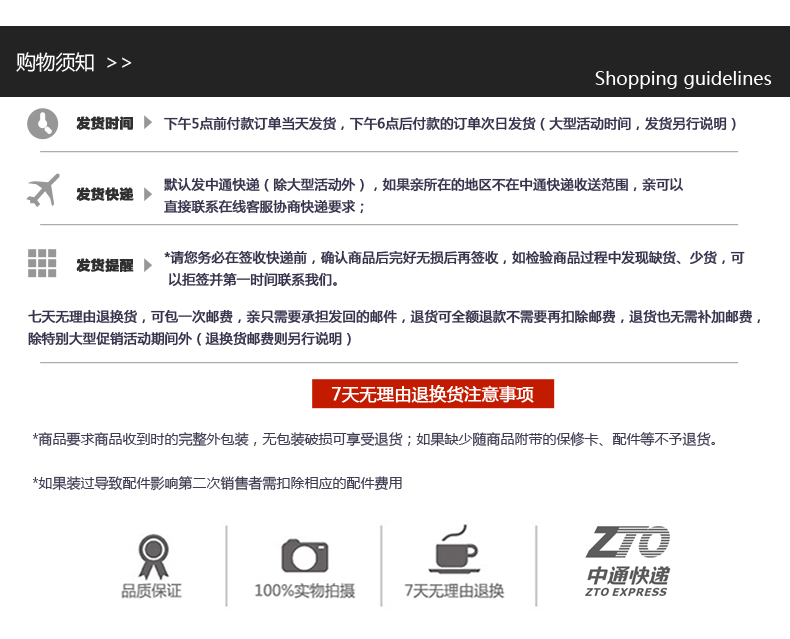Click the 7天无理由退换 caption
This screenshot has height=639, width=790.
[454, 591]
